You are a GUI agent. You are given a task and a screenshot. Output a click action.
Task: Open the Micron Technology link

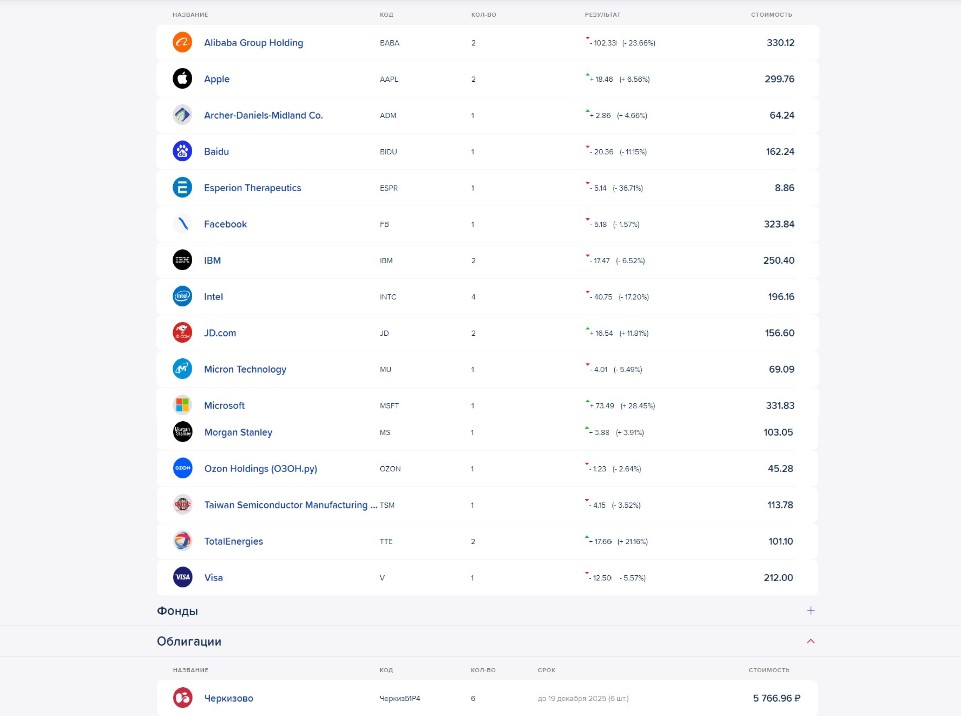point(245,369)
